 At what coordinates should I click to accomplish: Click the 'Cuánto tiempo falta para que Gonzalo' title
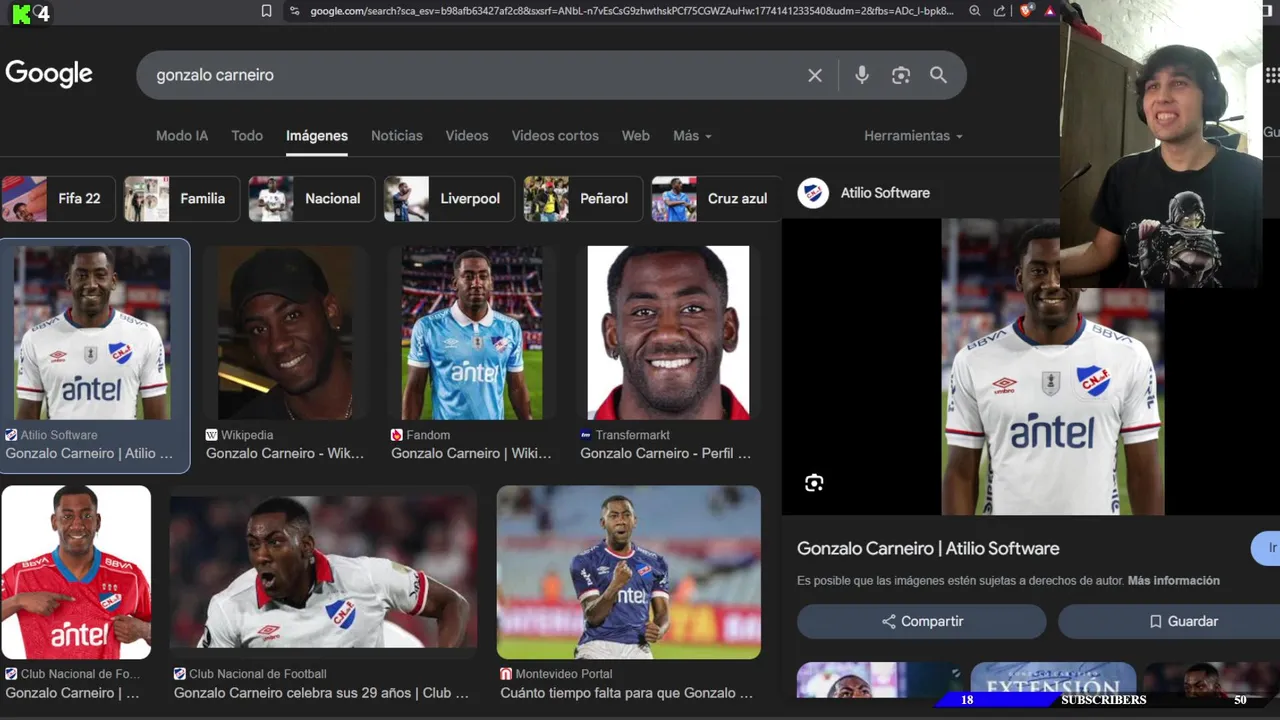pos(627,692)
